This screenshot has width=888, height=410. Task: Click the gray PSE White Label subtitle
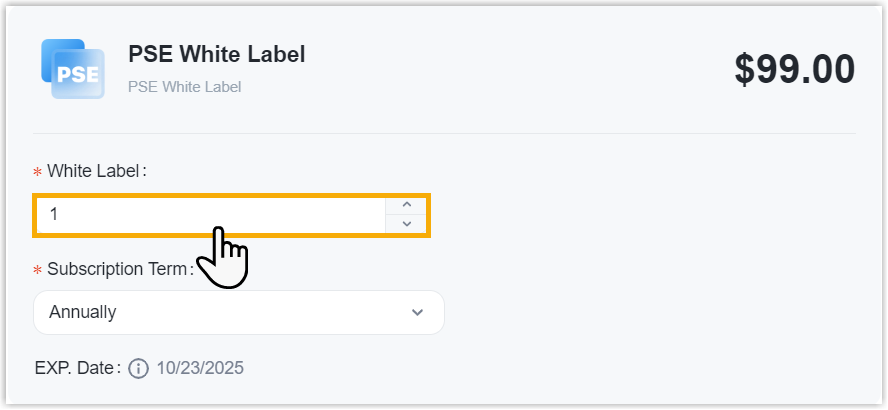click(184, 87)
